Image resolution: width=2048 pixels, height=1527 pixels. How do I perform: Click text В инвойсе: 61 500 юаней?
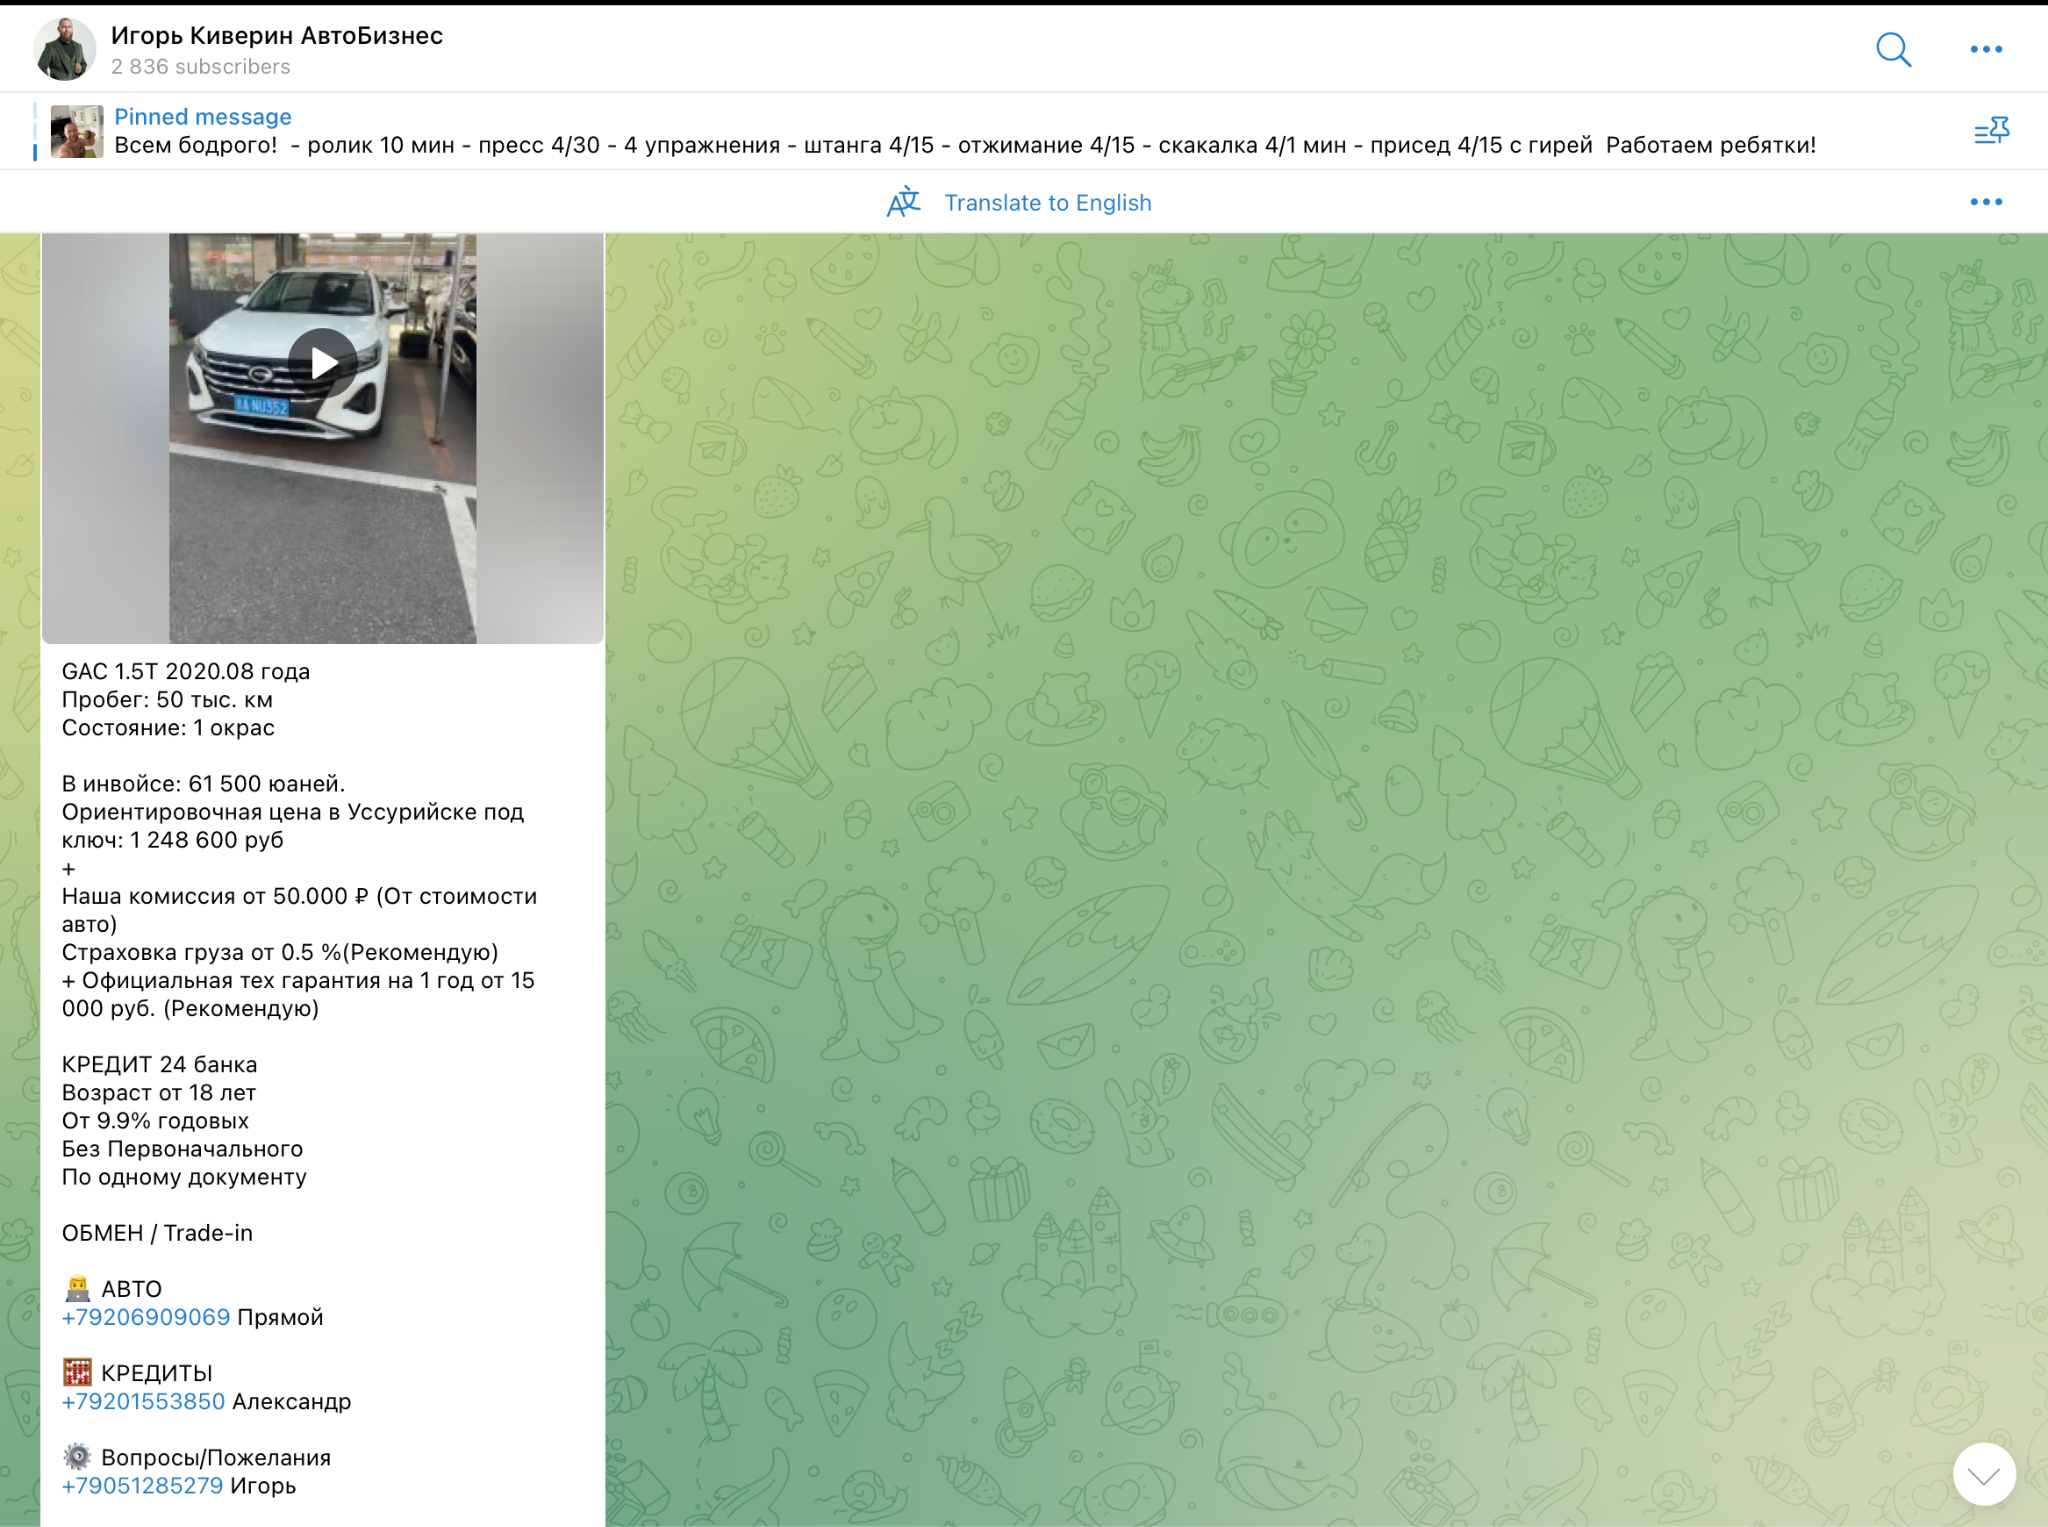[x=203, y=783]
